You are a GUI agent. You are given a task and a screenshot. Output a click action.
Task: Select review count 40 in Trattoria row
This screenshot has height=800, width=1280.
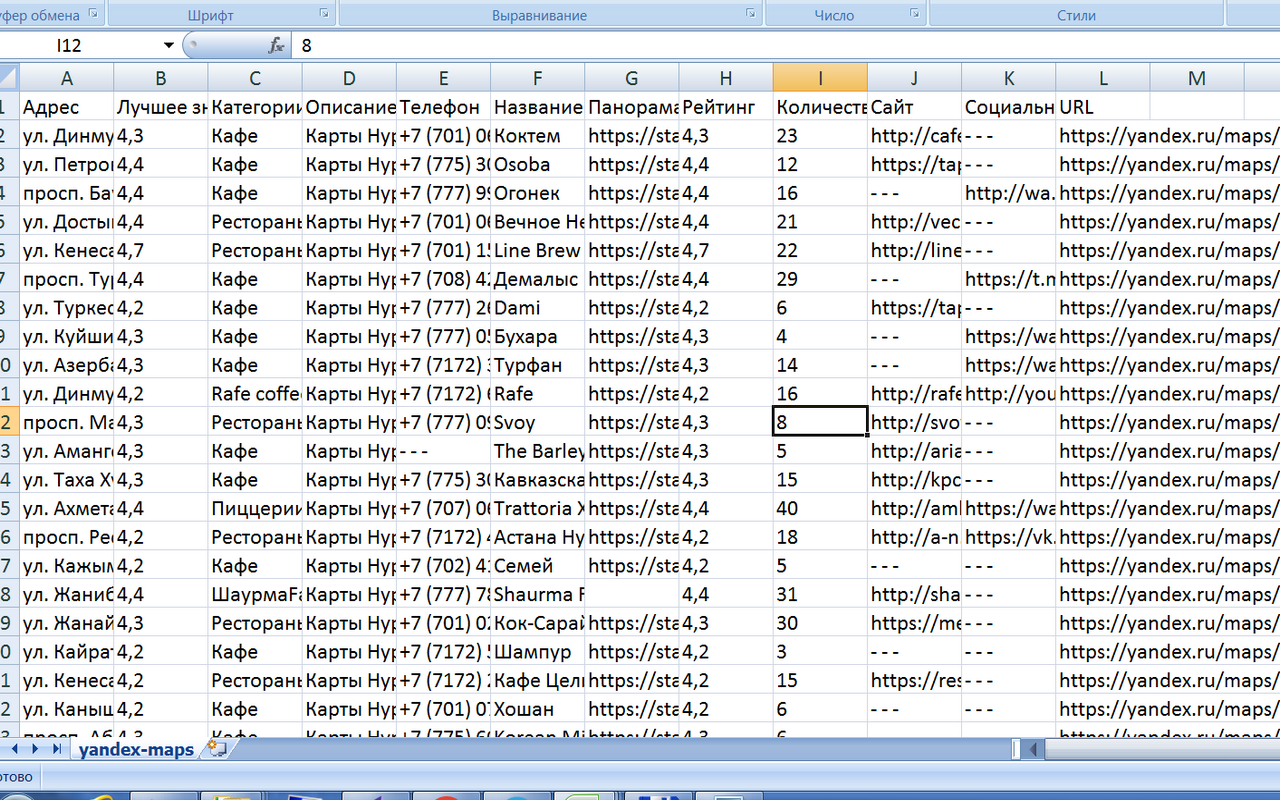[x=820, y=508]
